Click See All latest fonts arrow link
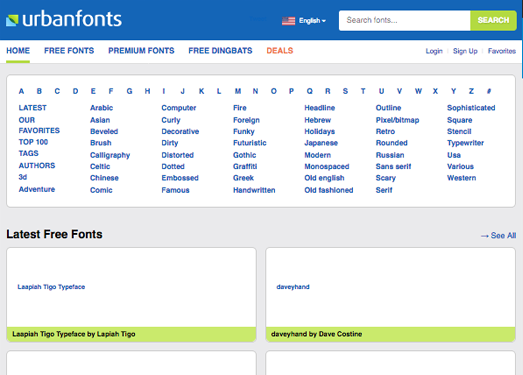523x375 pixels. [498, 236]
